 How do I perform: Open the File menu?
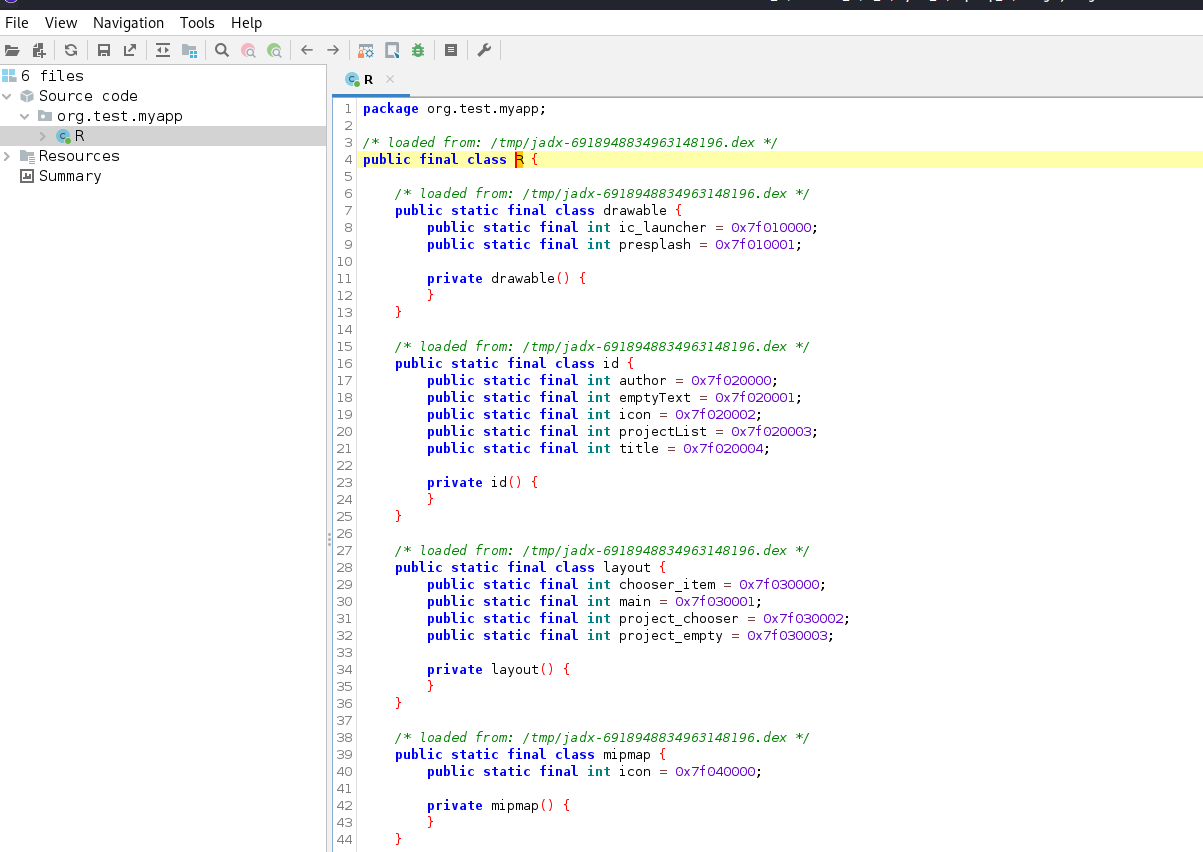click(x=17, y=22)
